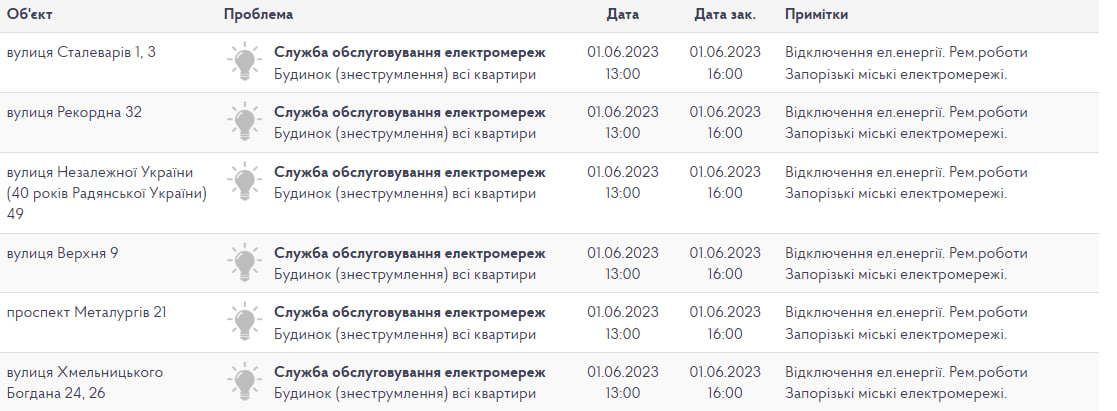
Task: Click end date in Металургів 21 row
Action: 725,323
